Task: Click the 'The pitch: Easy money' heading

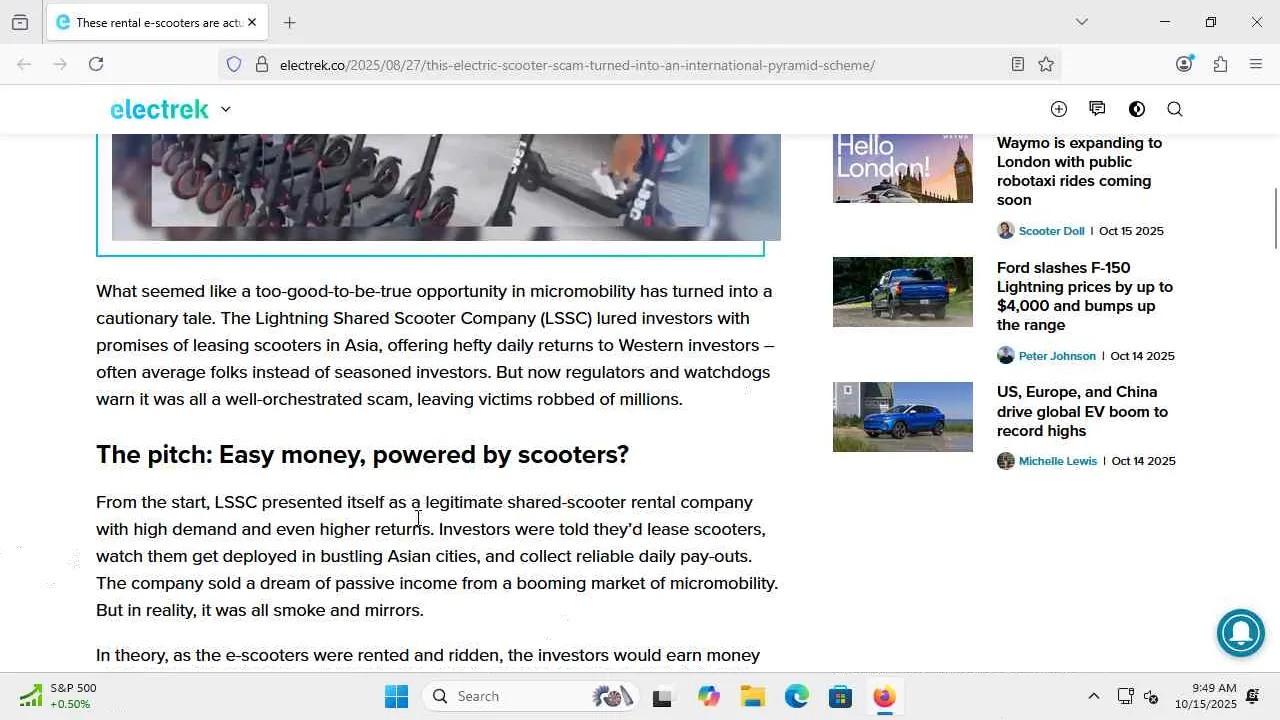Action: tap(362, 455)
